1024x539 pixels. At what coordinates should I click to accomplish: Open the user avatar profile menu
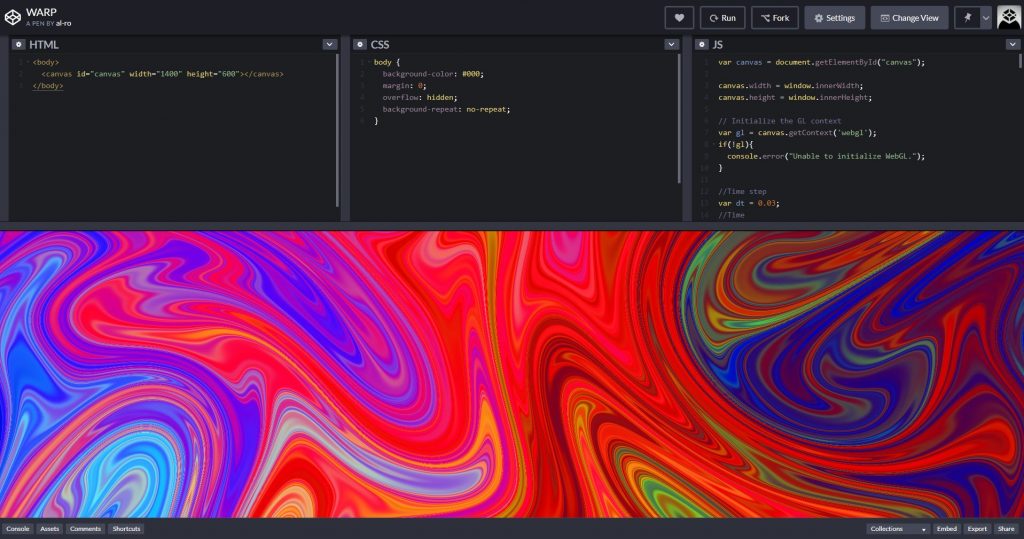[x=1009, y=18]
